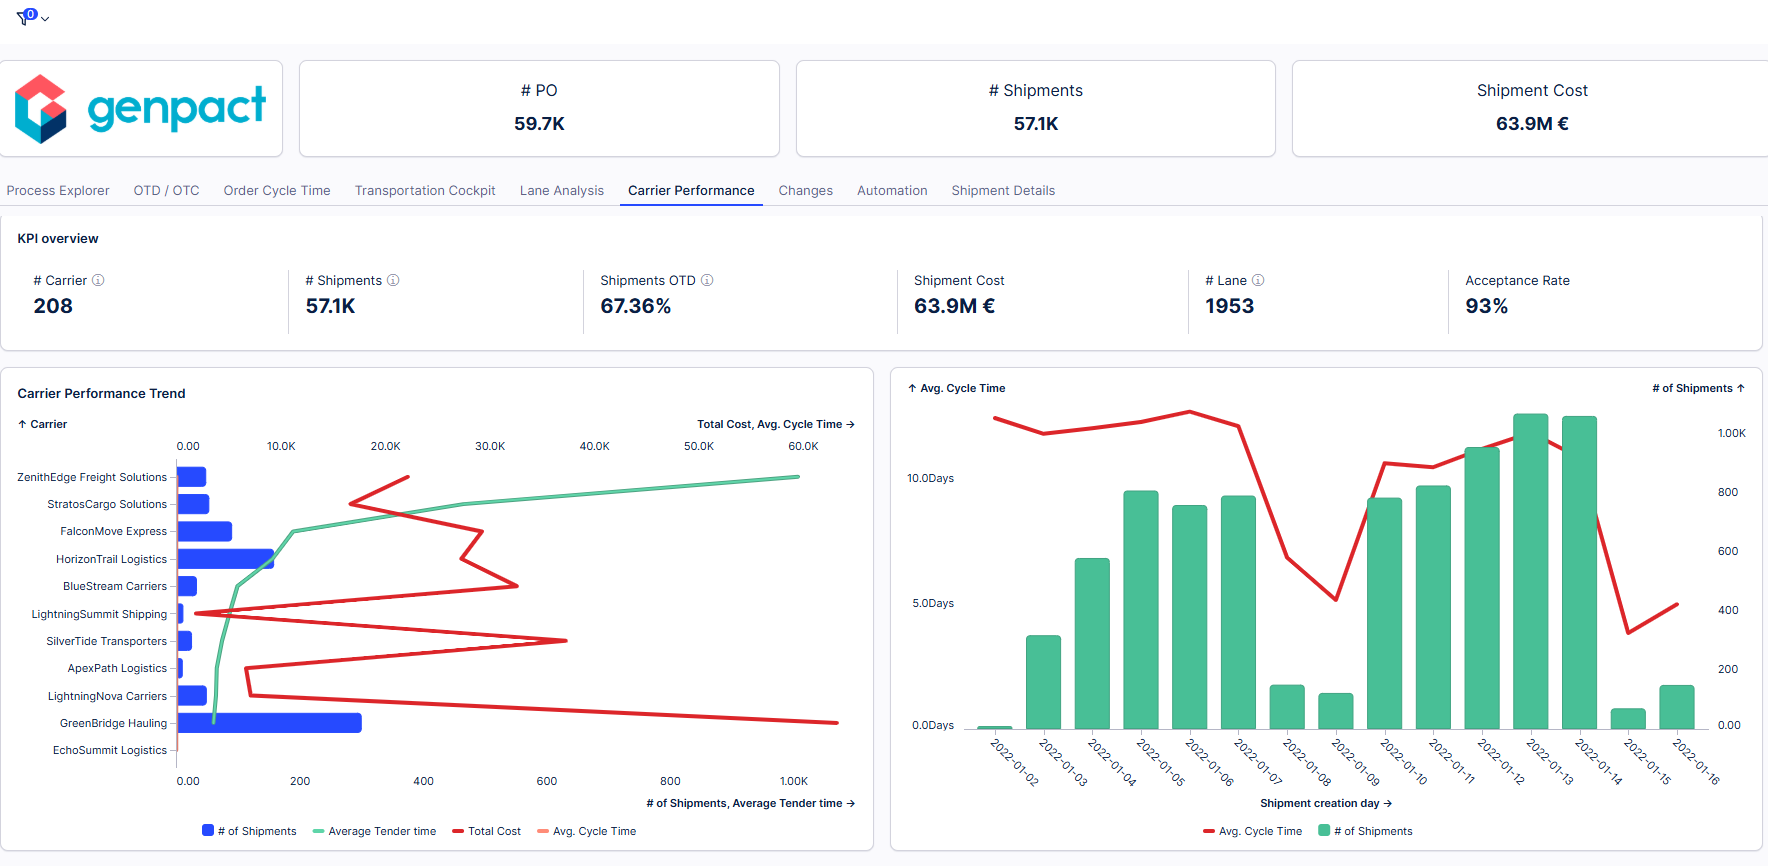Toggle Average Tender time legend item
This screenshot has width=1768, height=866.
374,831
